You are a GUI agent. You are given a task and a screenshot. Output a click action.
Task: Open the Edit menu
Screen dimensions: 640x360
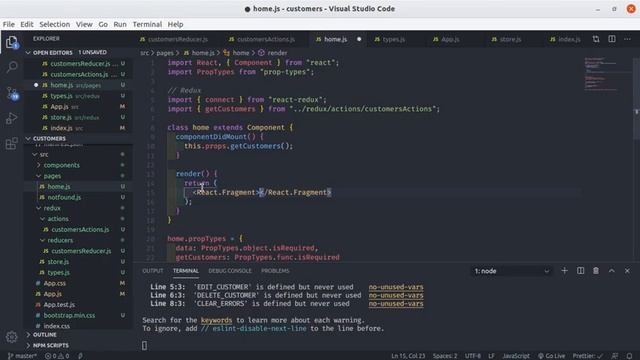(27, 24)
